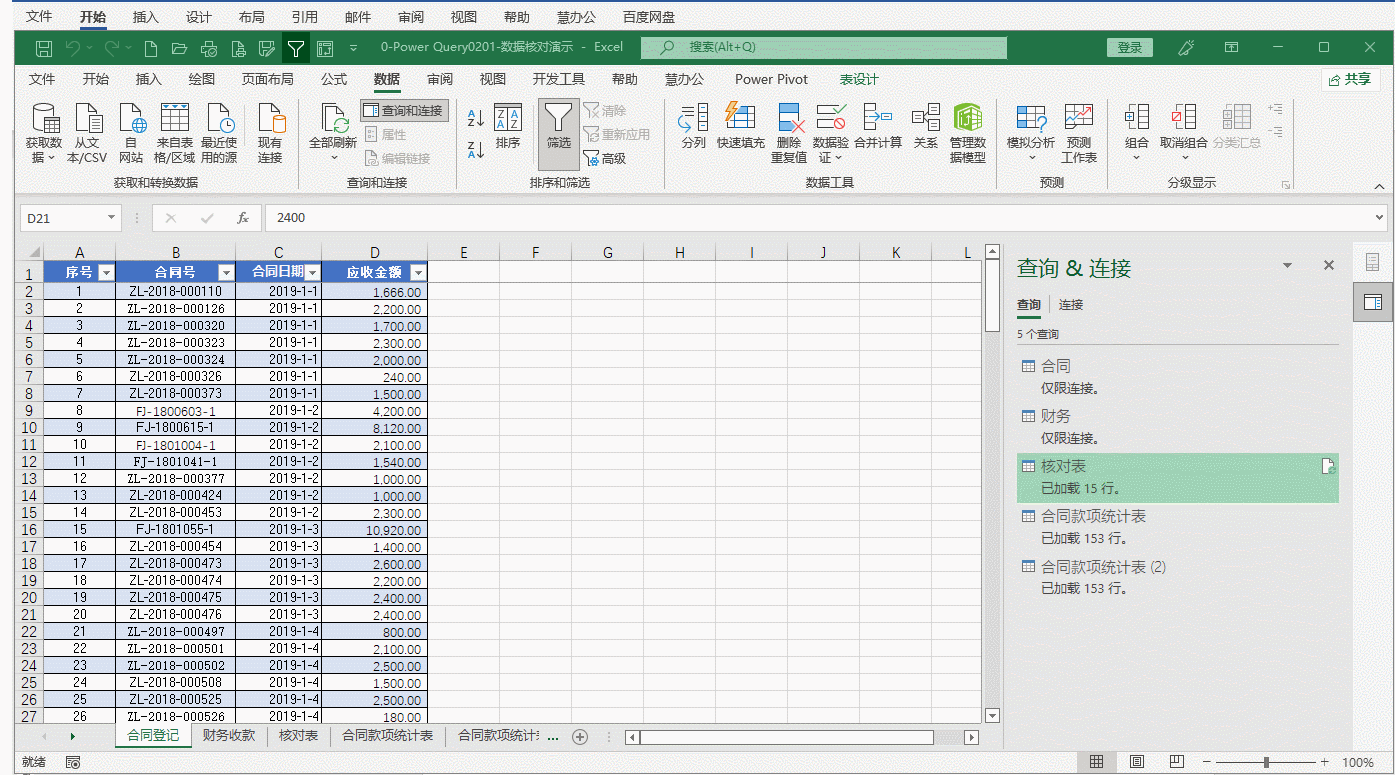Click 预测工作表 (Forecast Sheet)
This screenshot has height=775, width=1395.
(1079, 133)
